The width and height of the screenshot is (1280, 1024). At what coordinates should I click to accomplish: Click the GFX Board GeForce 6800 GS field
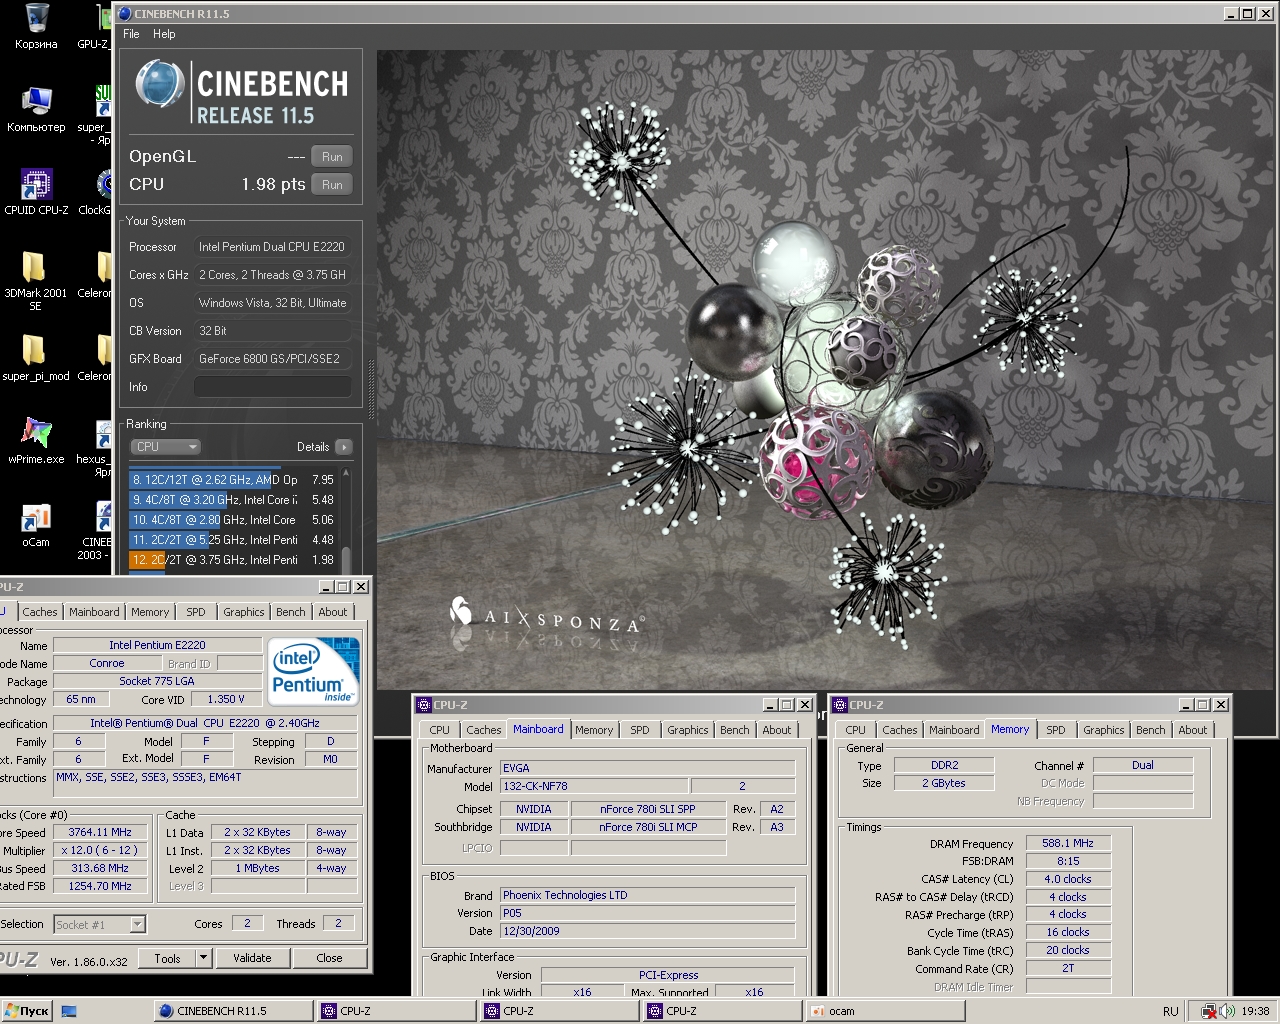[272, 359]
